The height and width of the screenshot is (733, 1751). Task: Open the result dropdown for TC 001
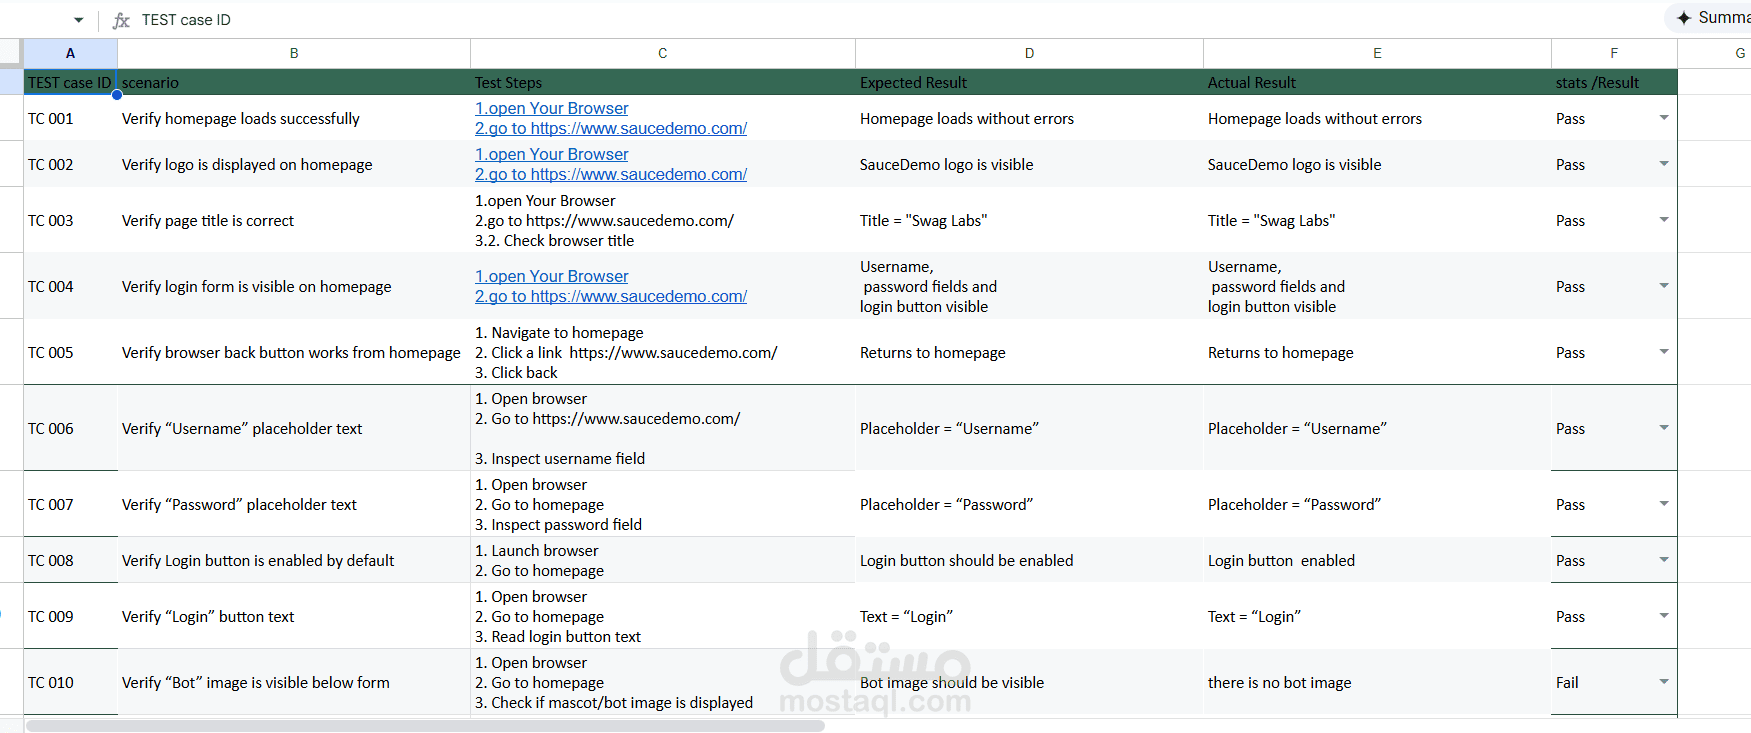1664,118
